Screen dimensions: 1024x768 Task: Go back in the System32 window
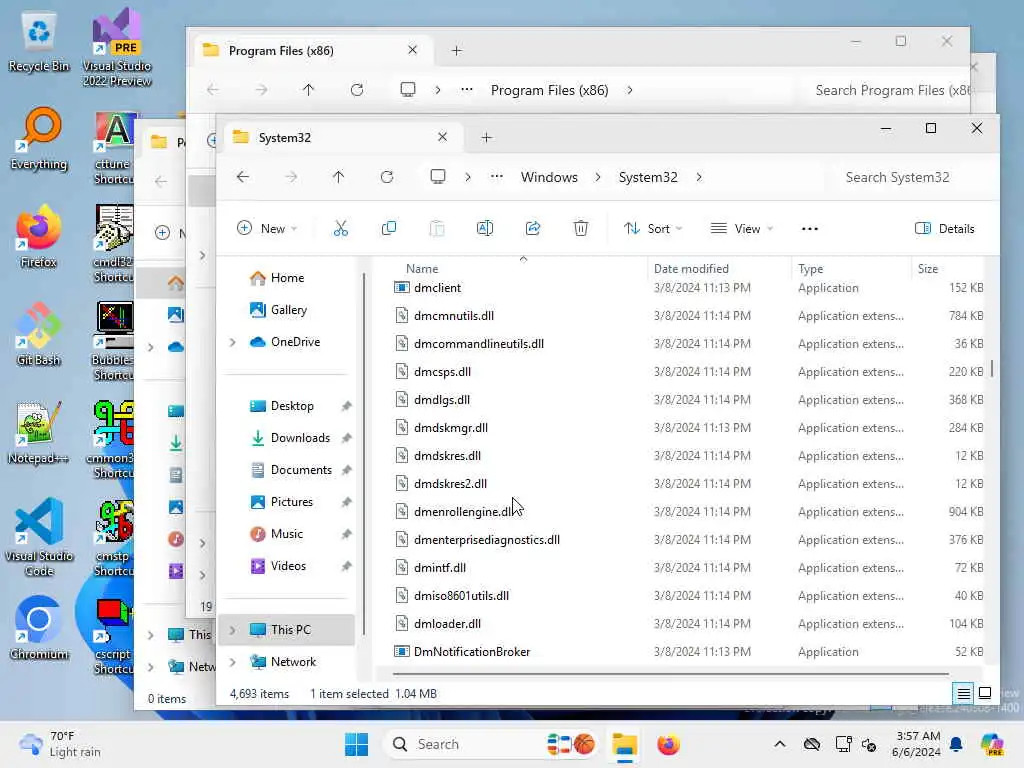click(x=243, y=177)
